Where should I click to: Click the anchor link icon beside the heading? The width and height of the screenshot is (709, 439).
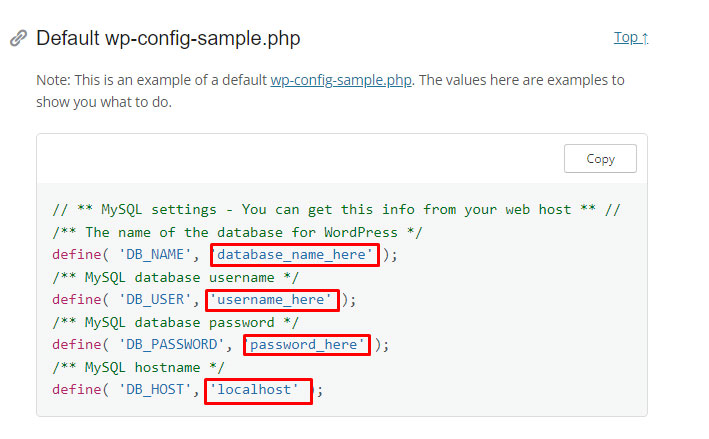[18, 38]
